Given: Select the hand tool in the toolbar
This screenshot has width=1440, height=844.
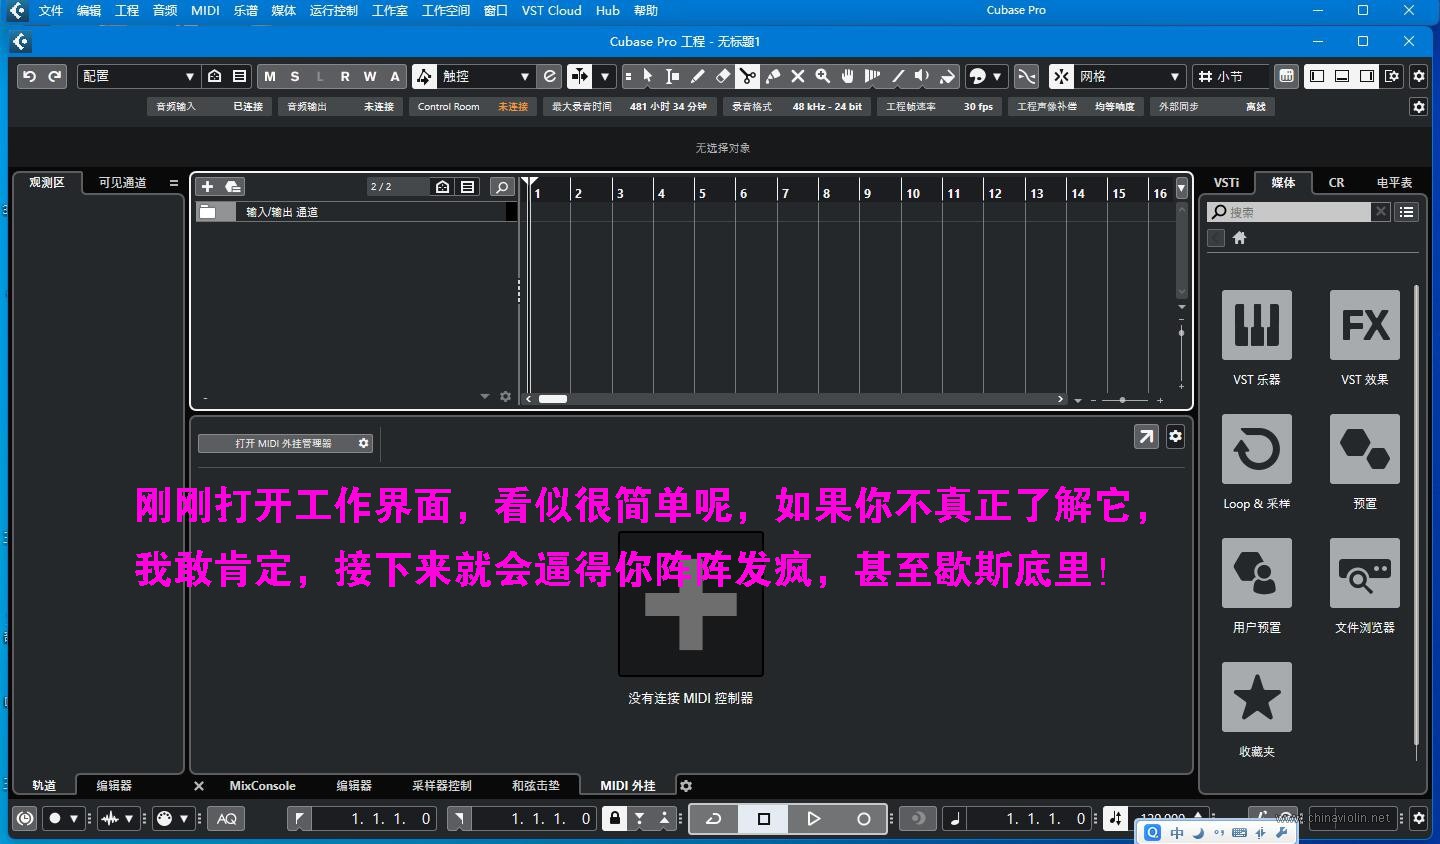Looking at the screenshot, I should [x=848, y=76].
